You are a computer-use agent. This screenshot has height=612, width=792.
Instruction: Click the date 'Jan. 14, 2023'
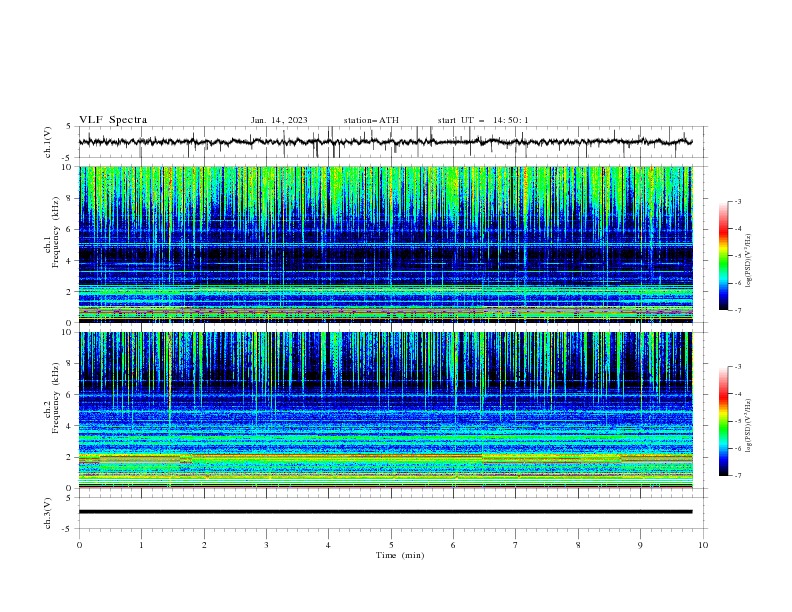click(x=279, y=120)
